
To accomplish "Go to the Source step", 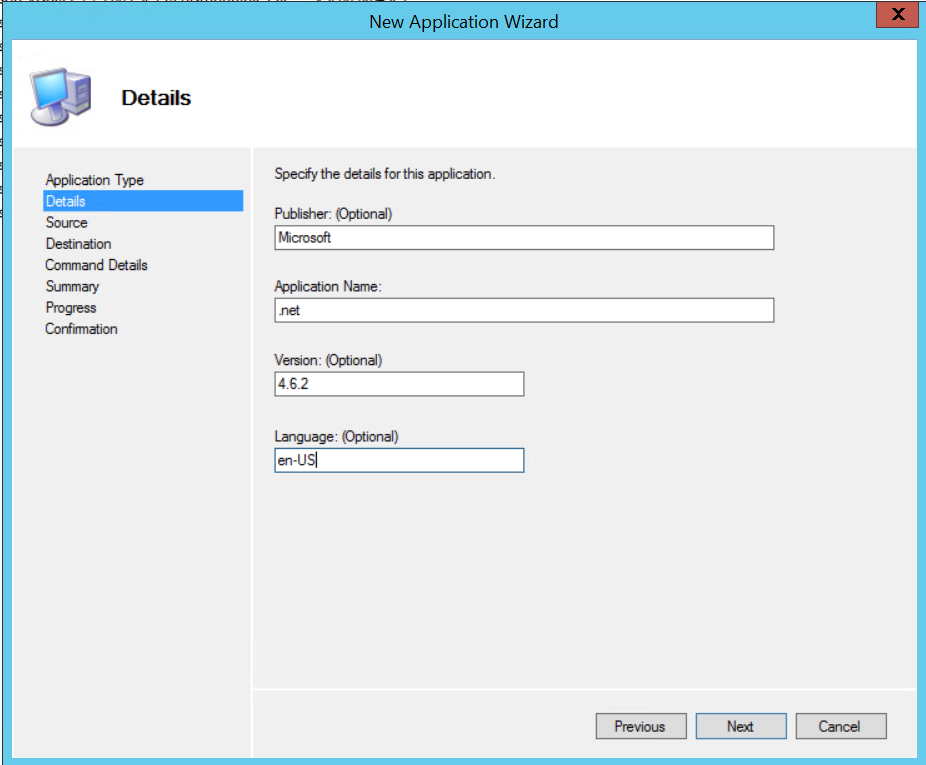I will 66,222.
